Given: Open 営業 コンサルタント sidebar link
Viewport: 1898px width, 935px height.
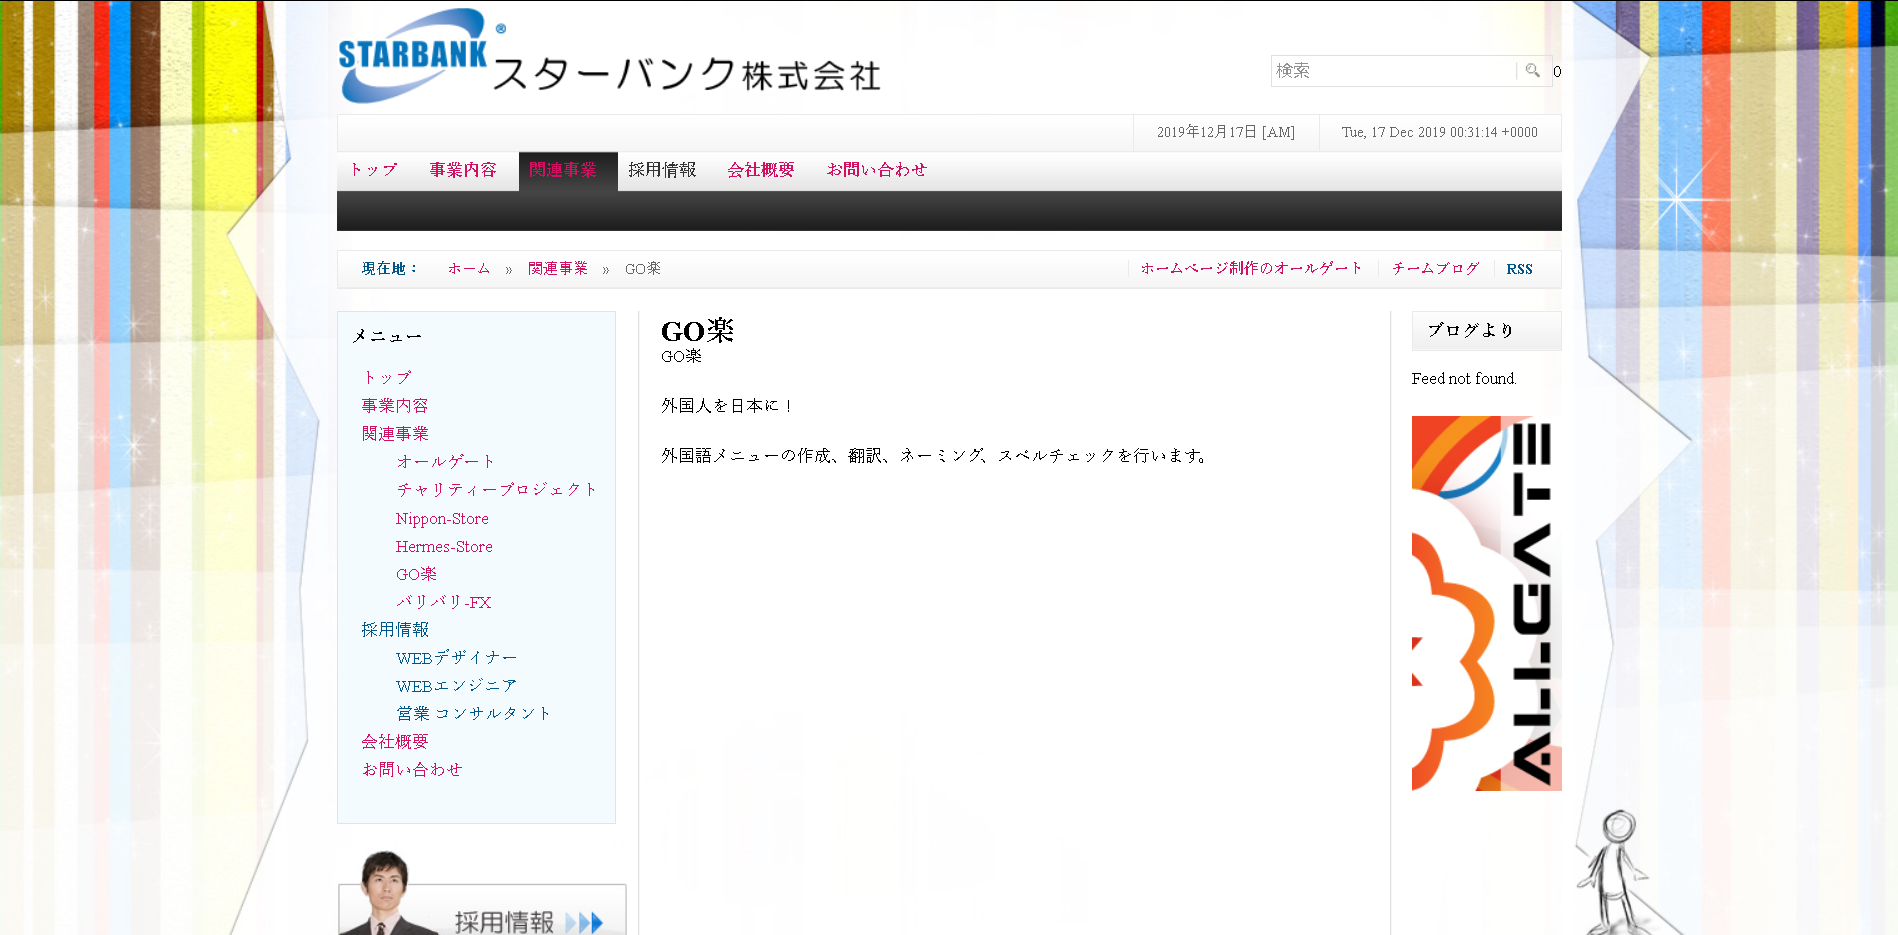Looking at the screenshot, I should point(473,713).
